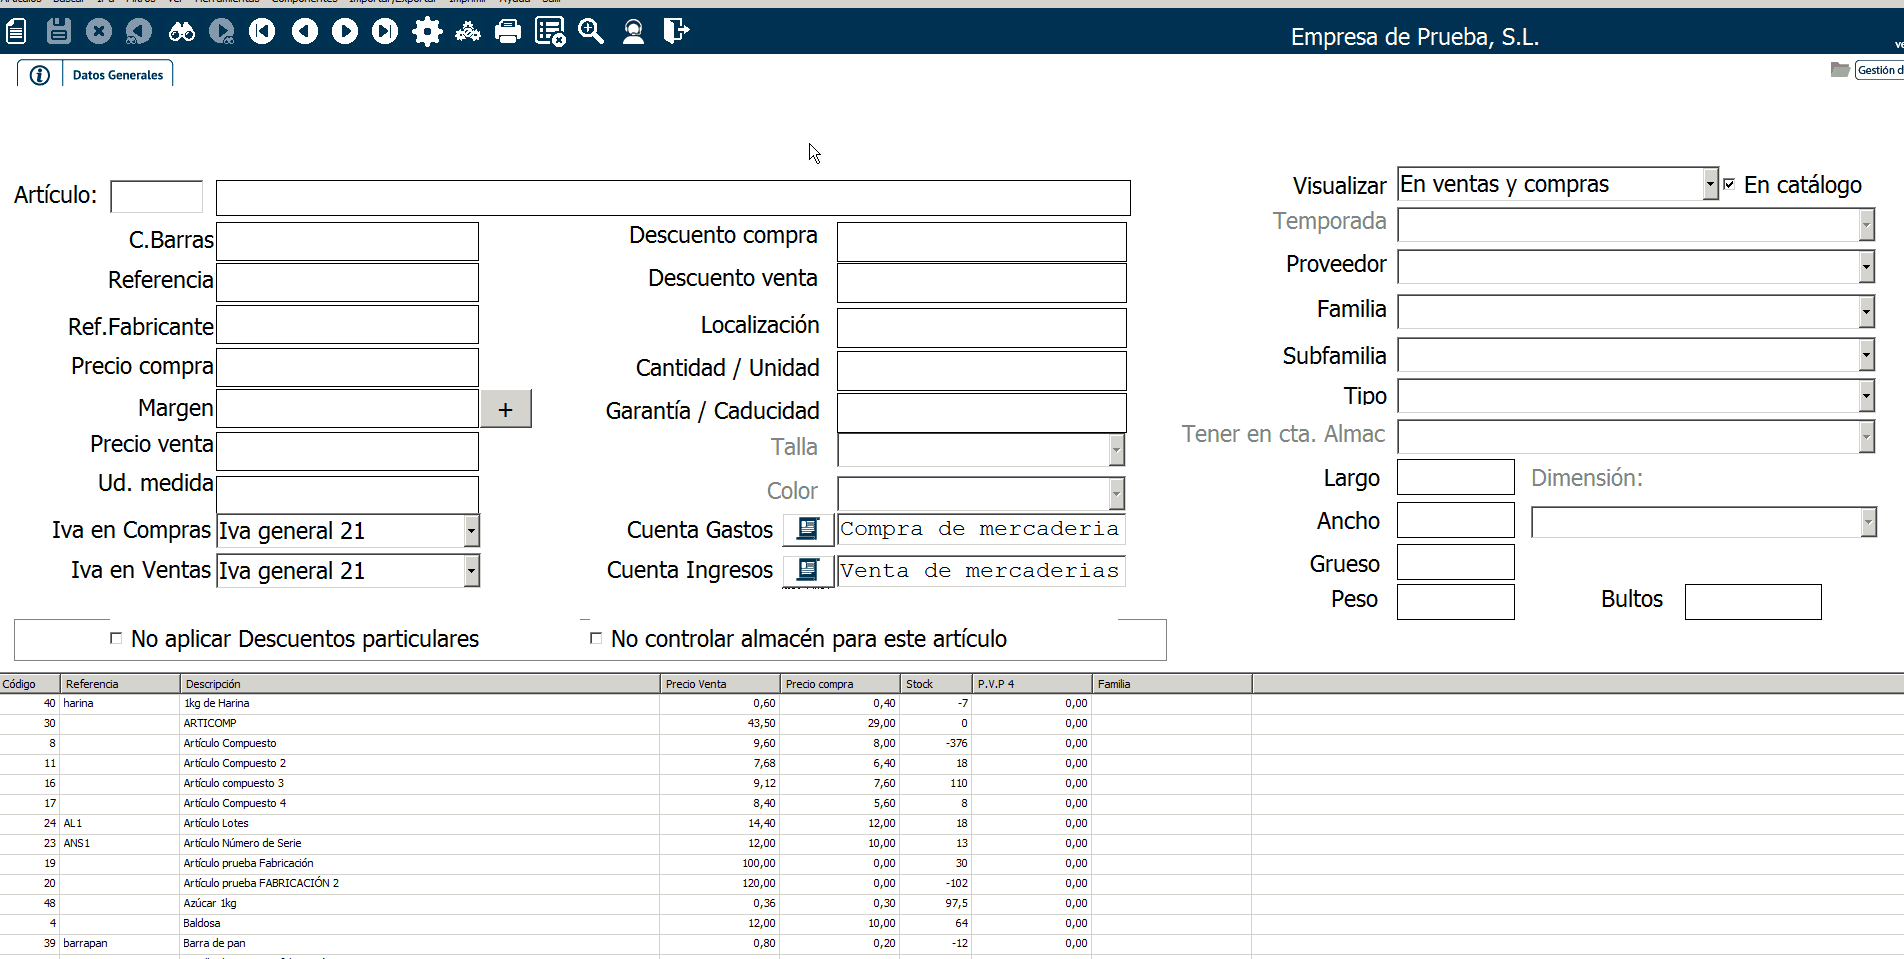Image resolution: width=1904 pixels, height=959 pixels.
Task: Expand the Iva en Compras dropdown
Action: coord(471,531)
